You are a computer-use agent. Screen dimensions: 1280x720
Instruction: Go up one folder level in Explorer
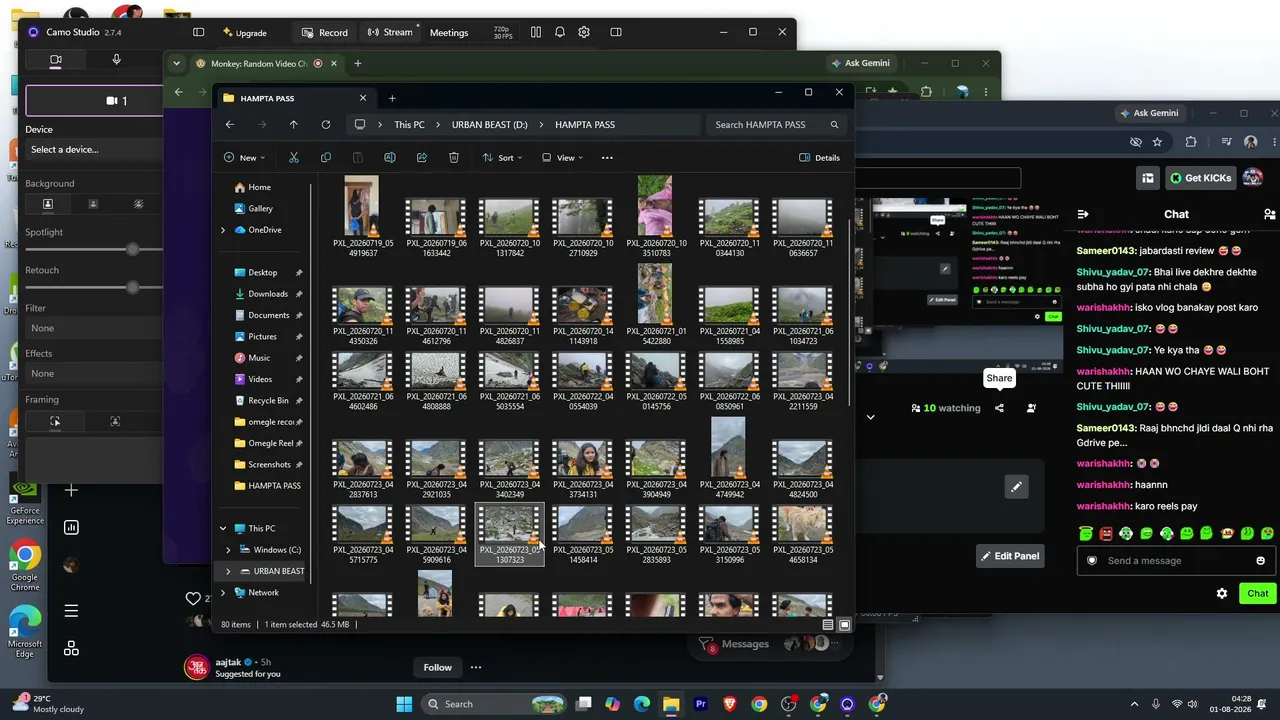[x=293, y=125]
